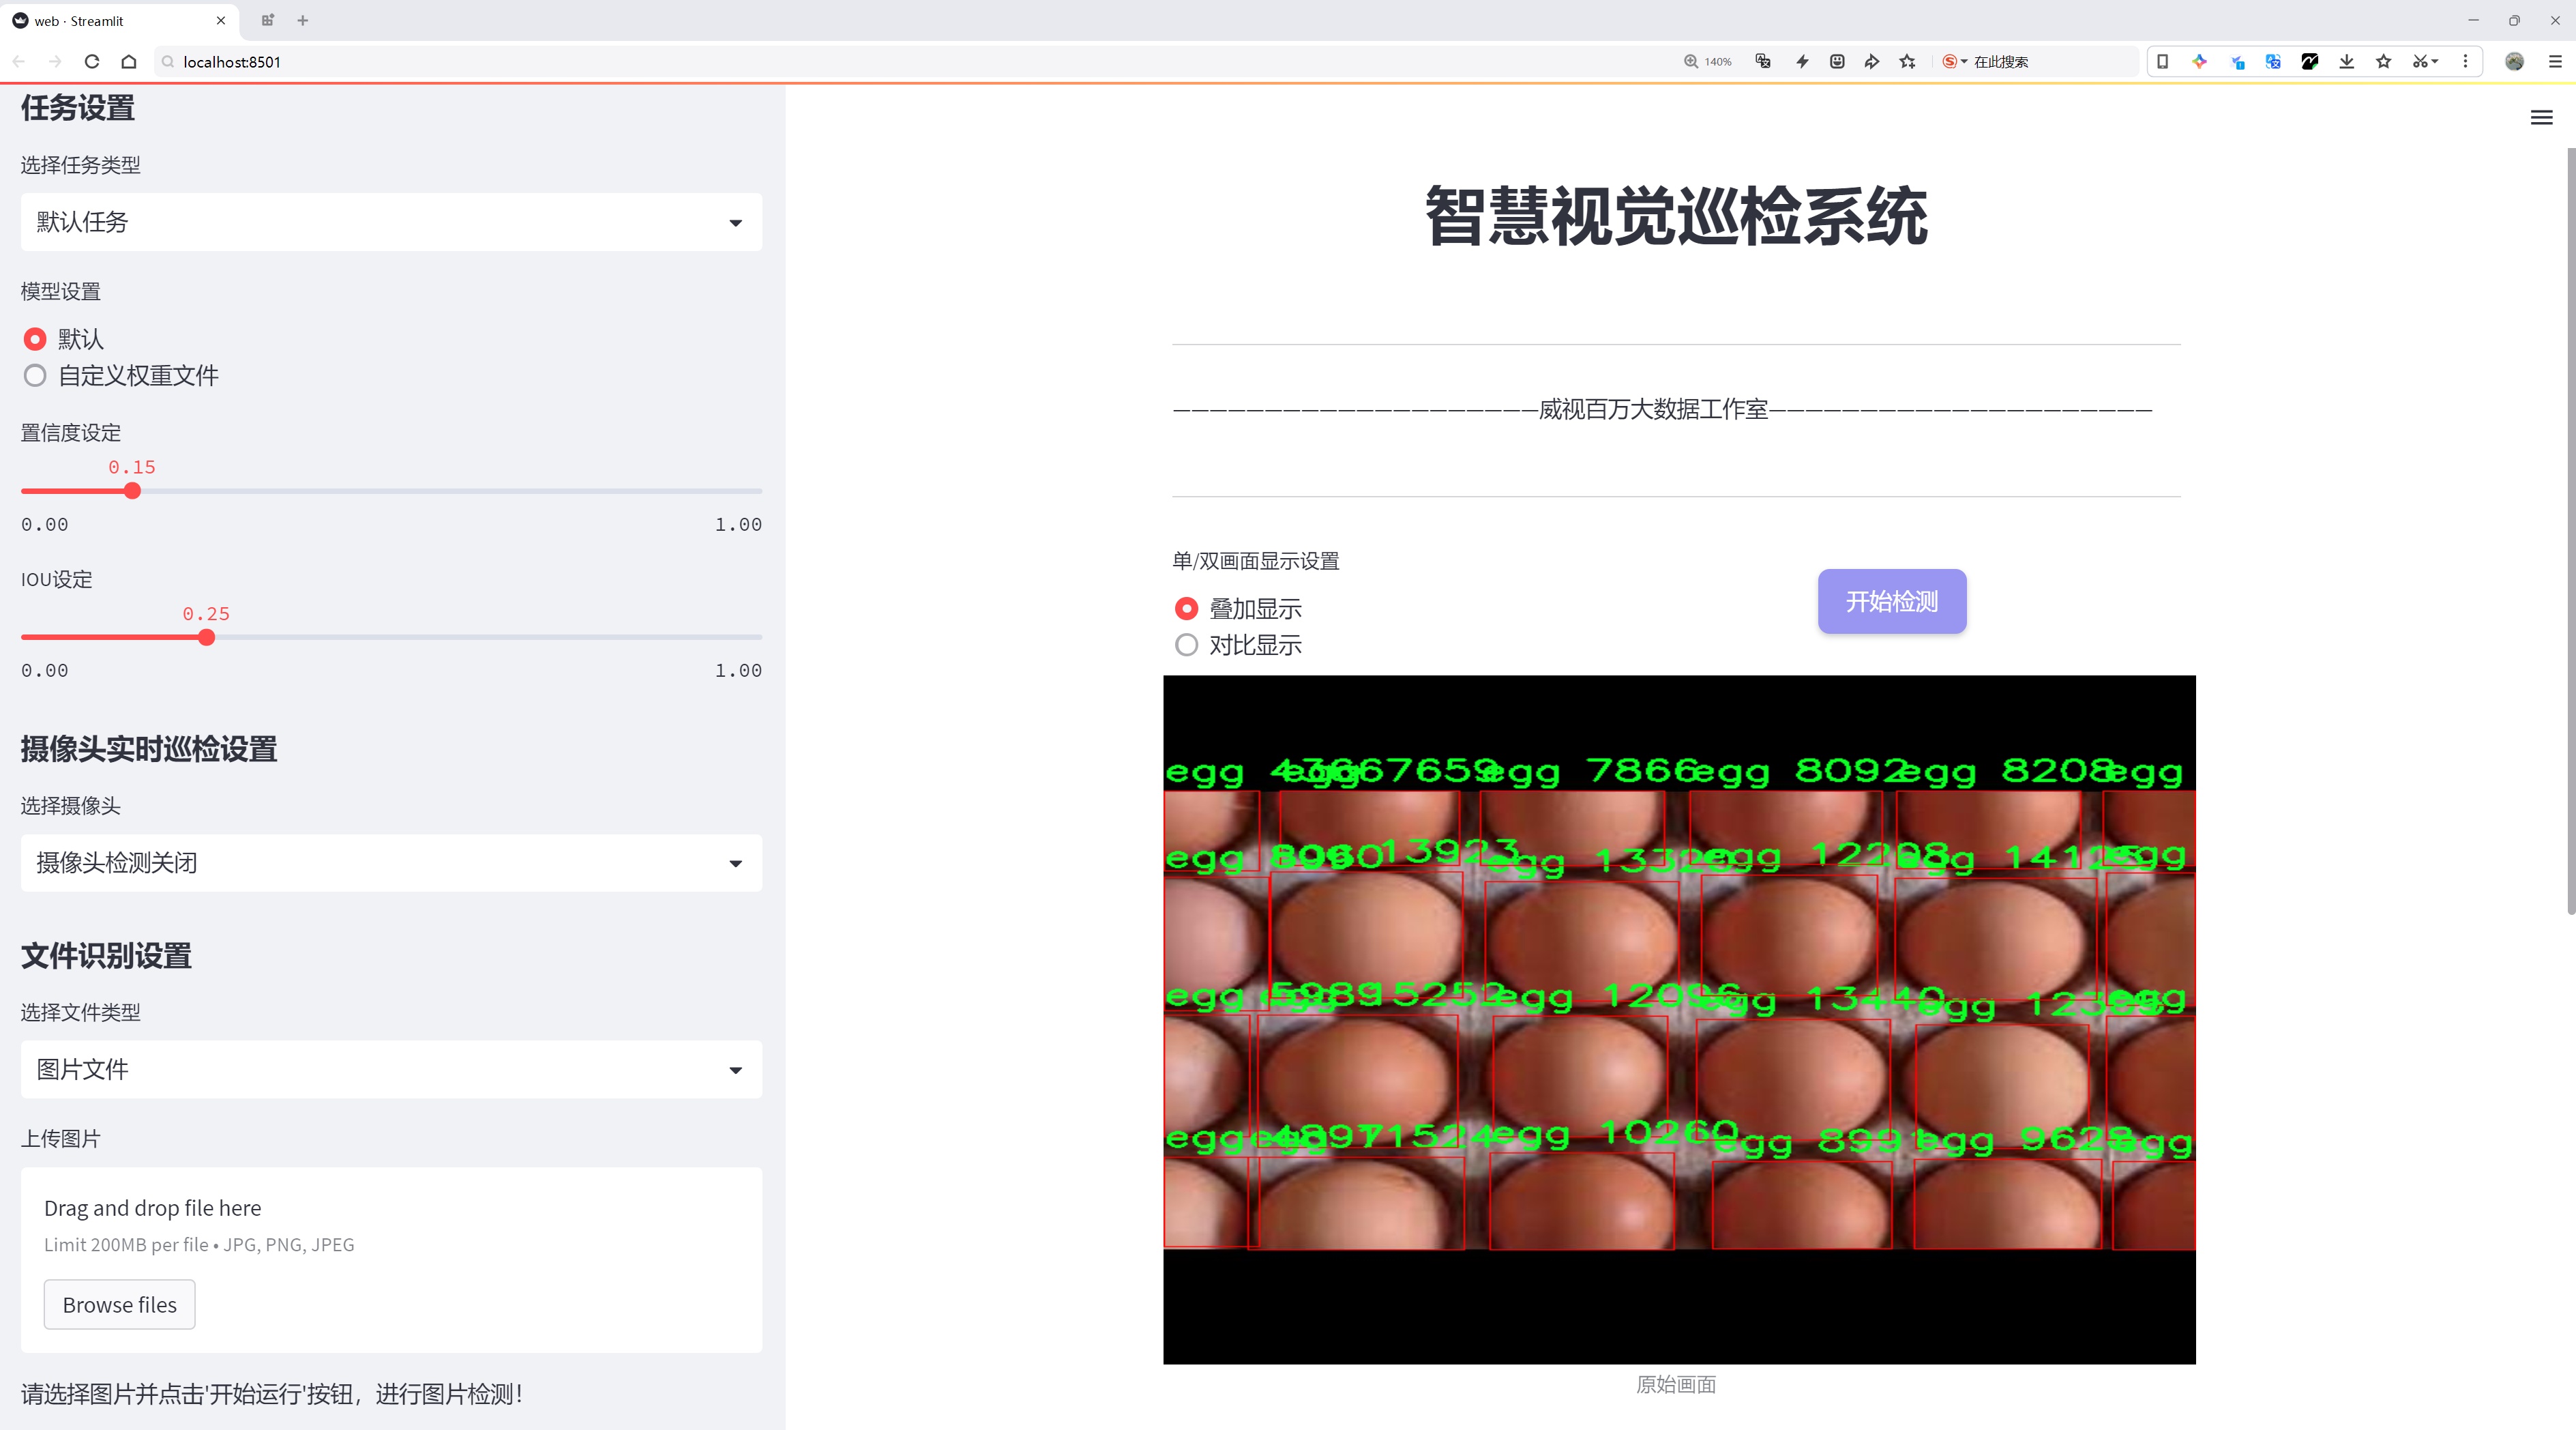Viewport: 2576px width, 1430px height.
Task: Bookmark this page with the star icon
Action: (1908, 62)
